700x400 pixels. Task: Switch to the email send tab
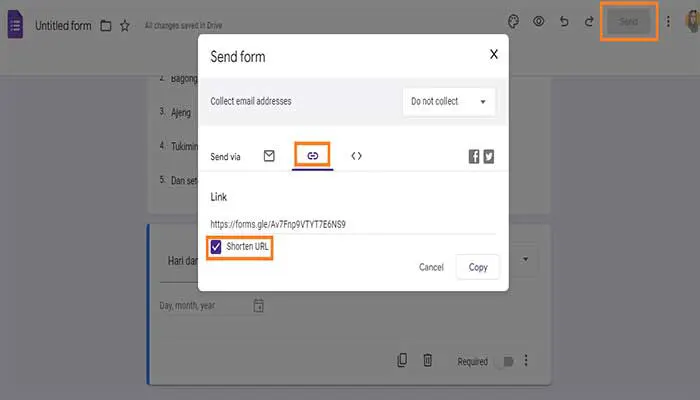coord(269,156)
